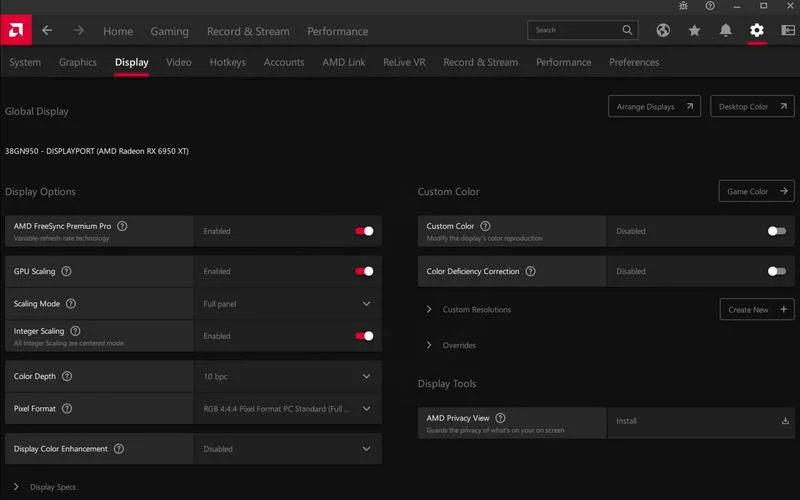The height and width of the screenshot is (500, 800).
Task: Show help for Scaling Mode
Action: click(x=71, y=304)
